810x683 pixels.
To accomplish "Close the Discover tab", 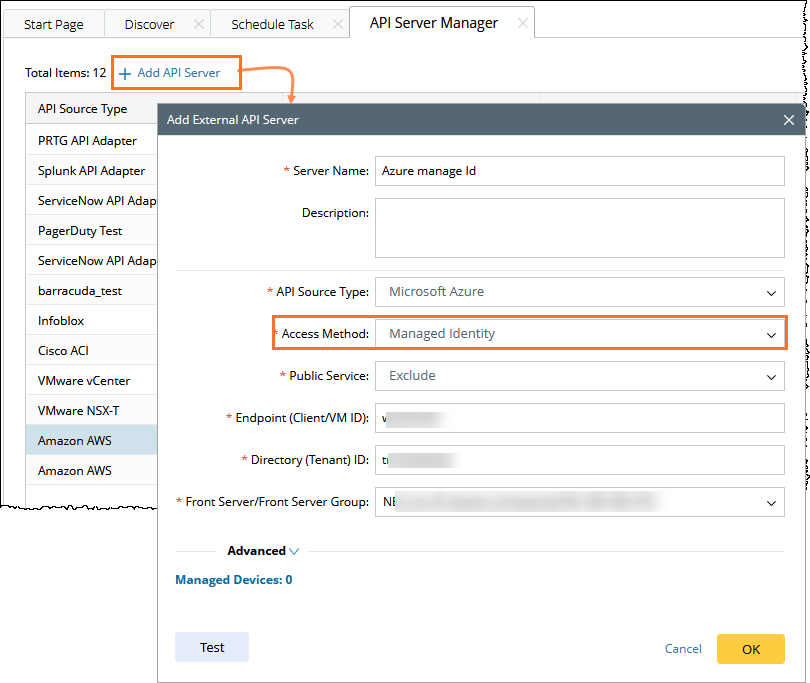I will (x=198, y=24).
